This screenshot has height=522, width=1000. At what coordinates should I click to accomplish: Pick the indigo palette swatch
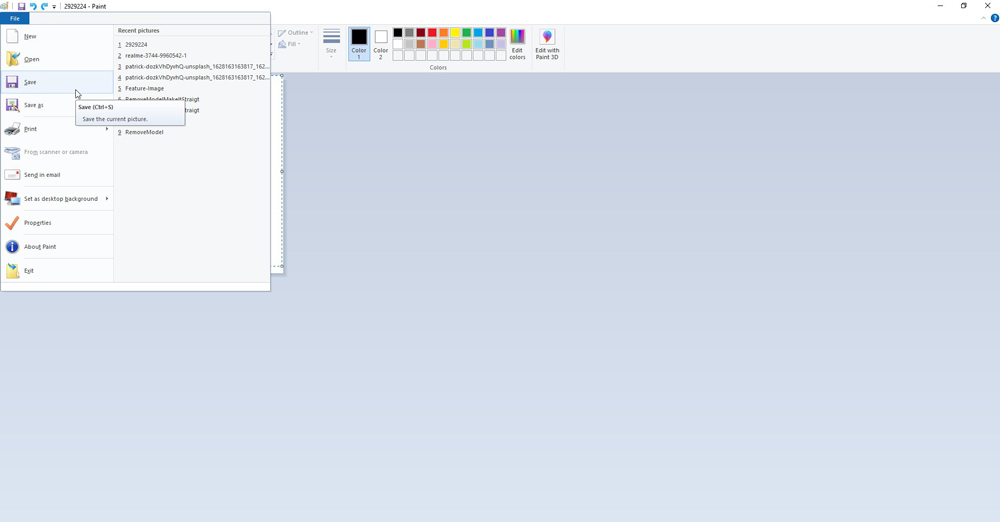coord(490,33)
